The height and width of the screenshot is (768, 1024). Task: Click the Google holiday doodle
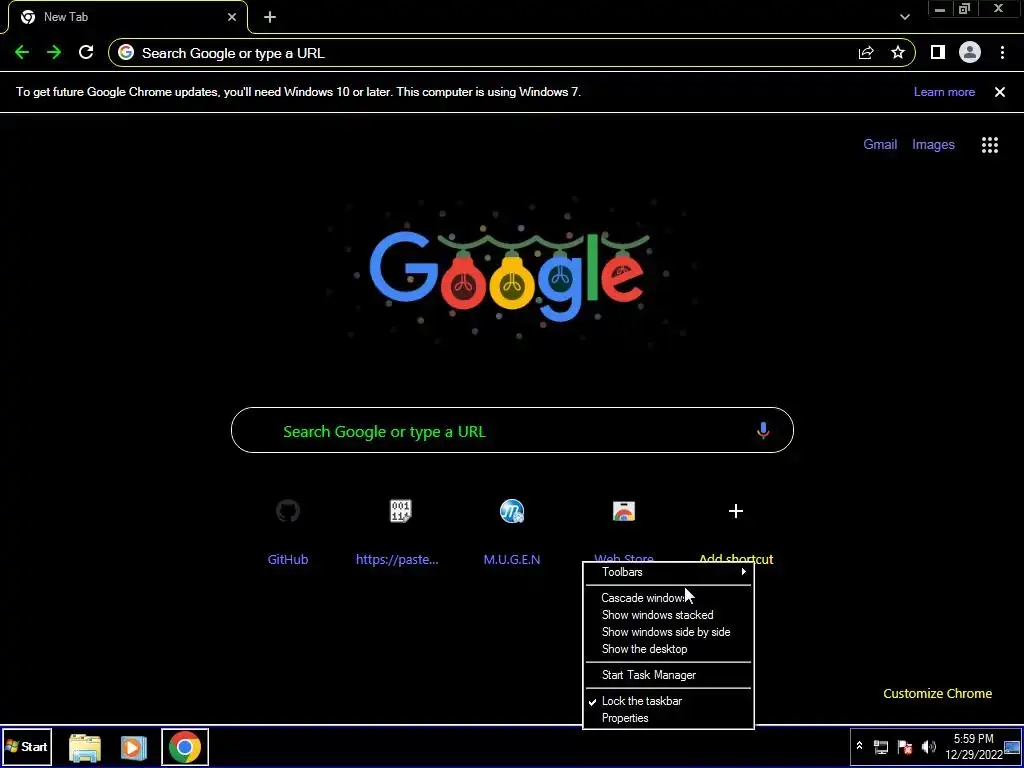coord(511,274)
